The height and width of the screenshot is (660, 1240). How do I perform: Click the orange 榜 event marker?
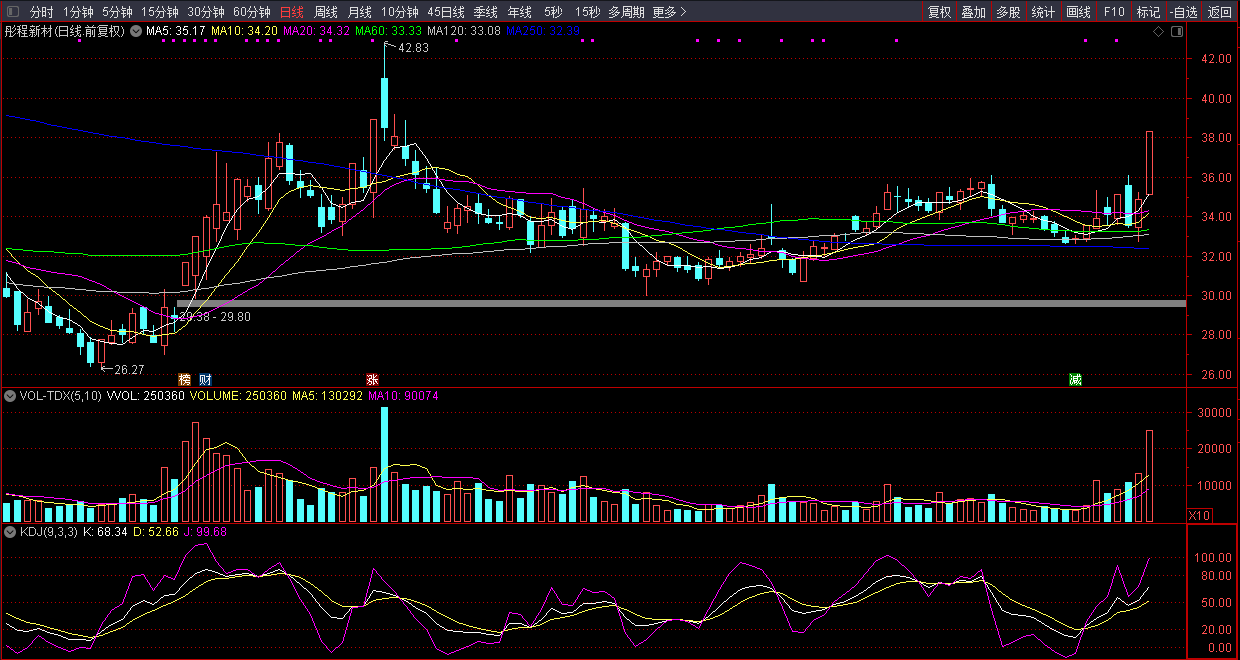tap(184, 380)
